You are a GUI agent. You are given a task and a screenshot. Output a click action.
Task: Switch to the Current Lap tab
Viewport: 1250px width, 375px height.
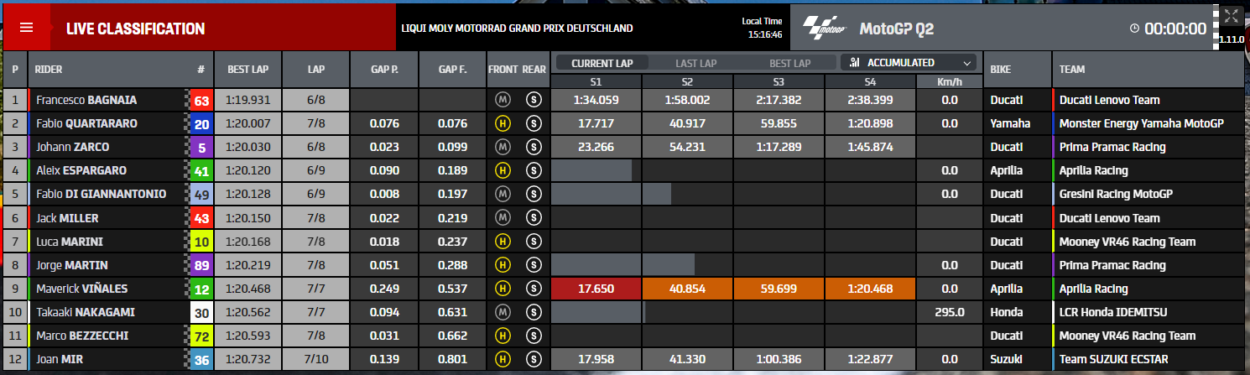602,62
